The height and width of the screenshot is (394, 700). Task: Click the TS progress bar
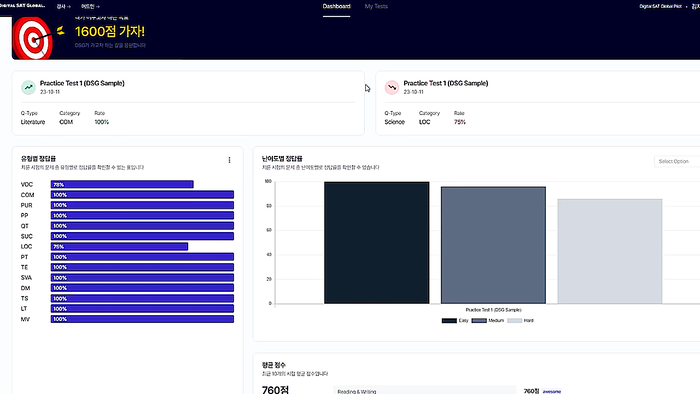(142, 298)
